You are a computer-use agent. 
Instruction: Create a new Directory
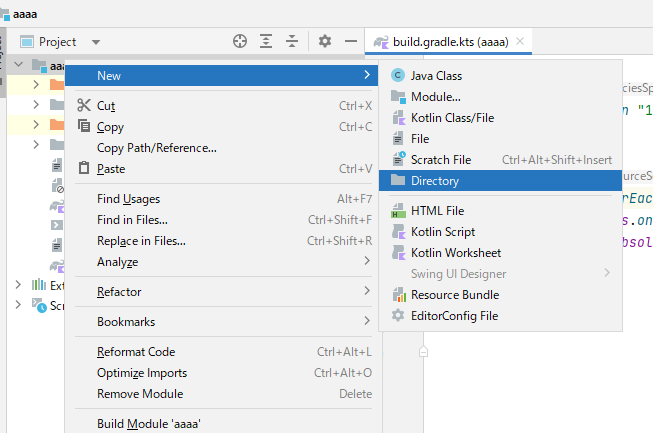(501, 181)
